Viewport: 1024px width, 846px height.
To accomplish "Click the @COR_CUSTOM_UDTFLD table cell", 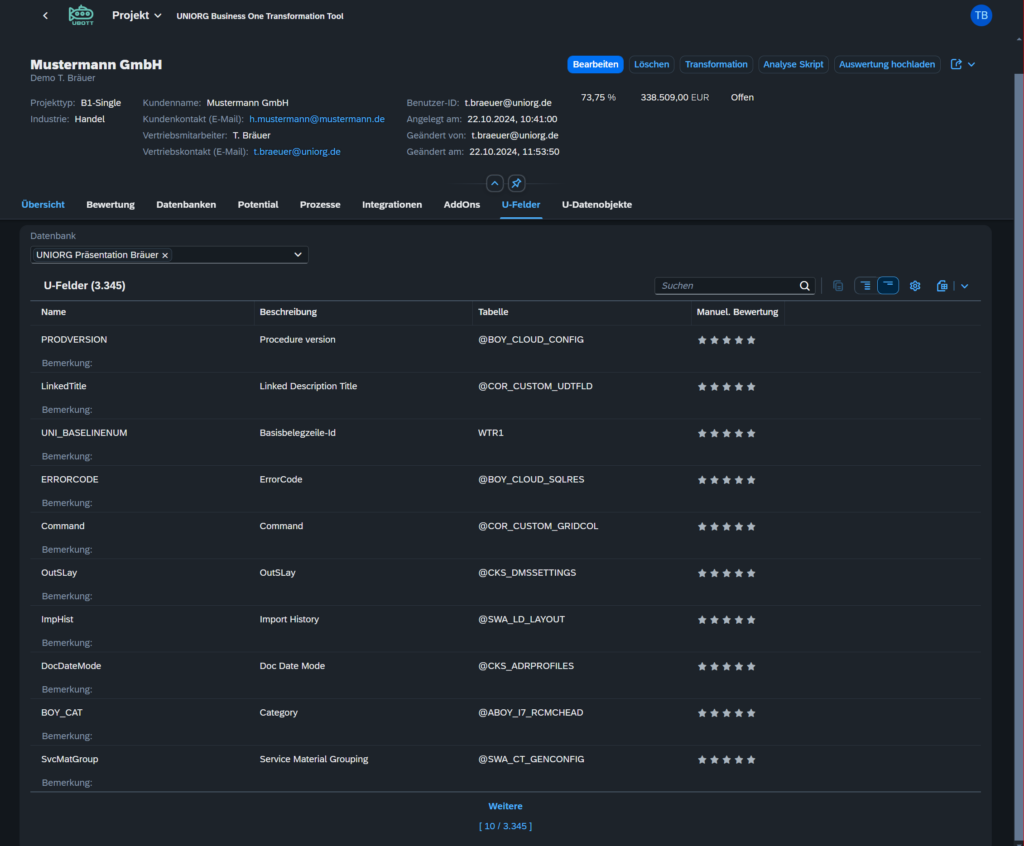I will (x=536, y=386).
